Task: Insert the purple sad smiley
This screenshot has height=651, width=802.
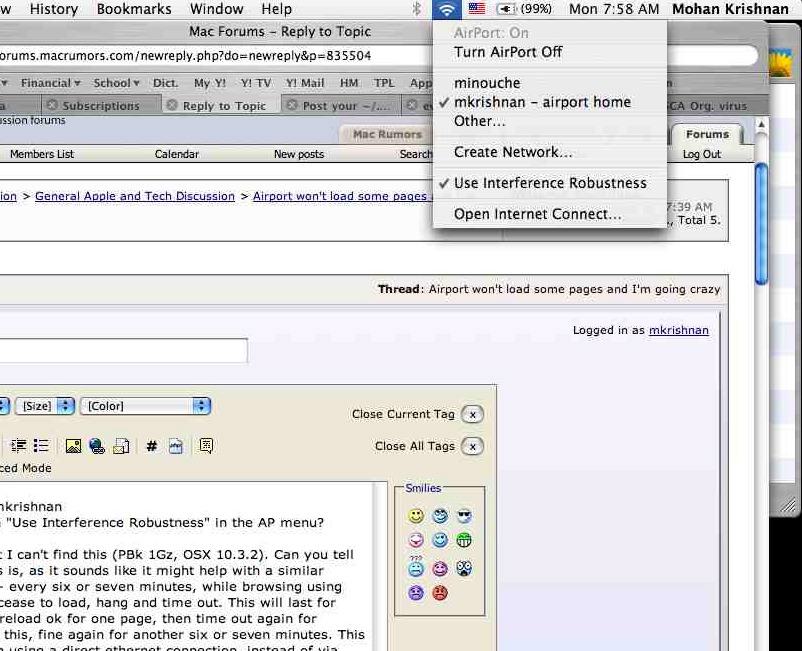Action: coord(416,593)
